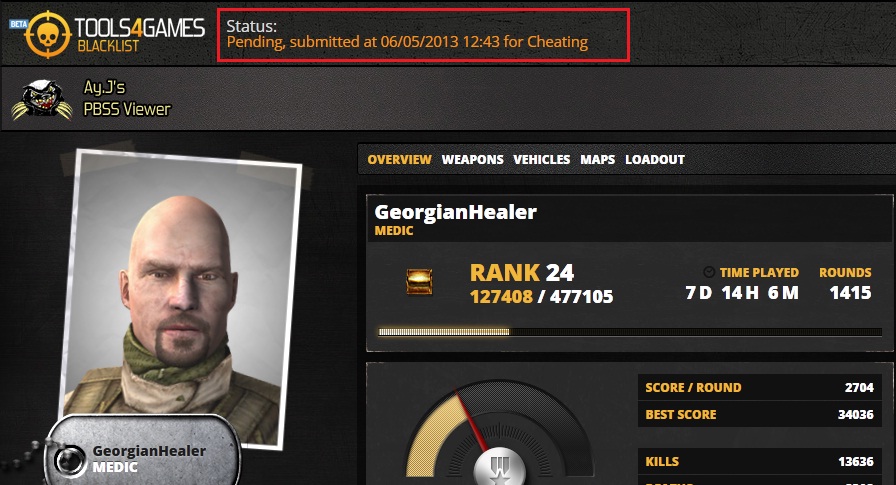The height and width of the screenshot is (485, 896).
Task: Open the Overview tab
Action: (x=399, y=159)
